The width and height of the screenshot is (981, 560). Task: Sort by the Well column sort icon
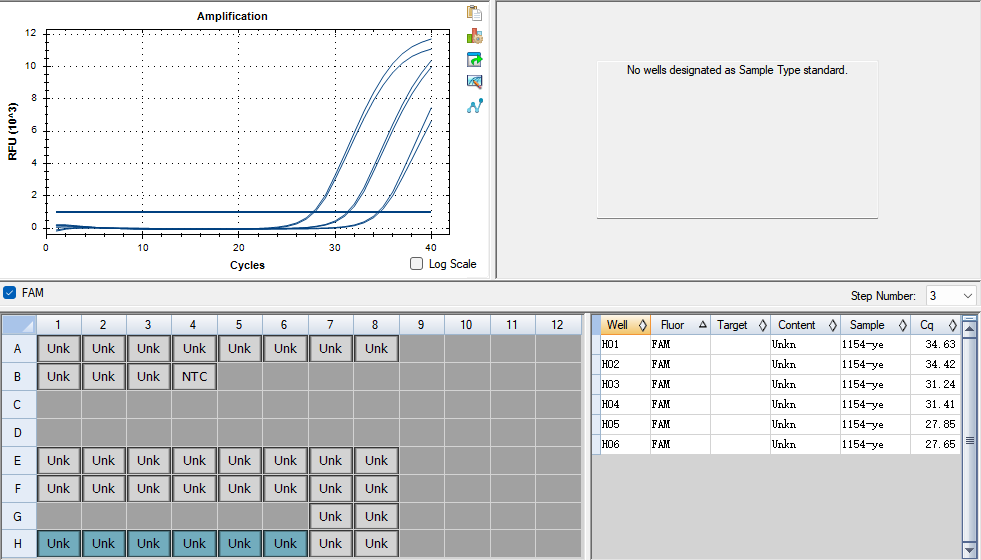coord(643,325)
